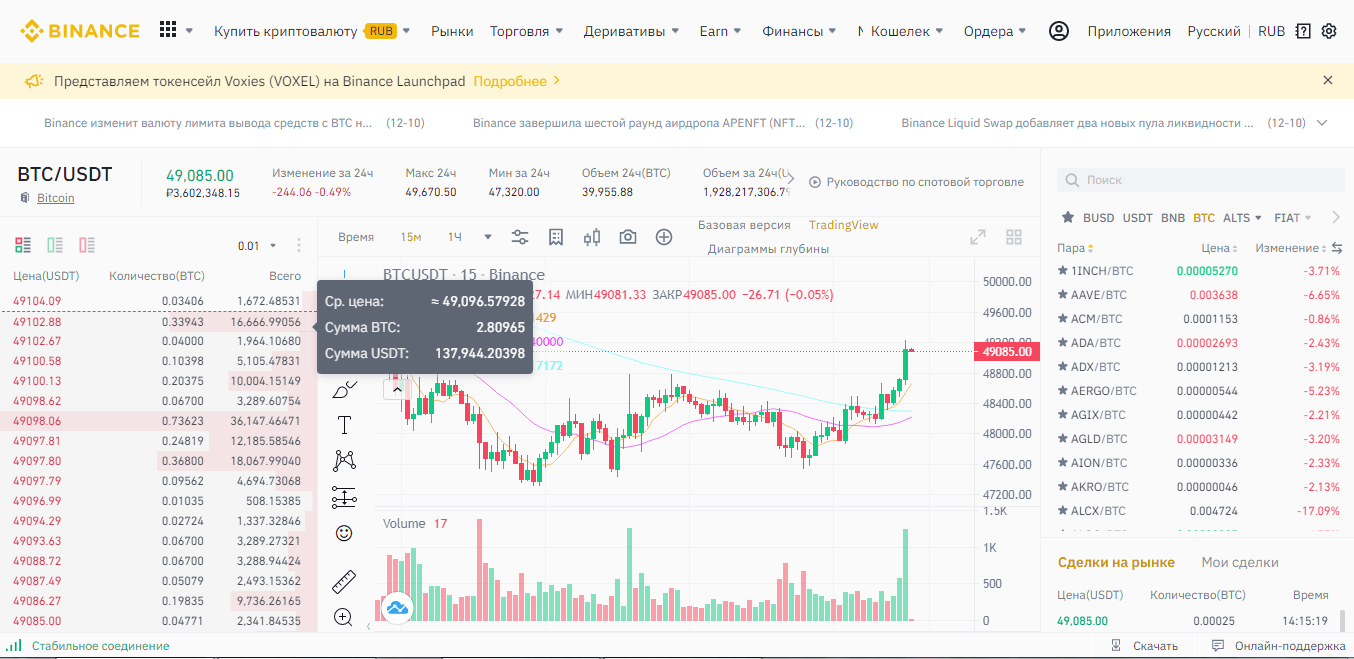Open the Ордера dropdown
Viewport: 1354px width, 659px height.
(x=995, y=31)
